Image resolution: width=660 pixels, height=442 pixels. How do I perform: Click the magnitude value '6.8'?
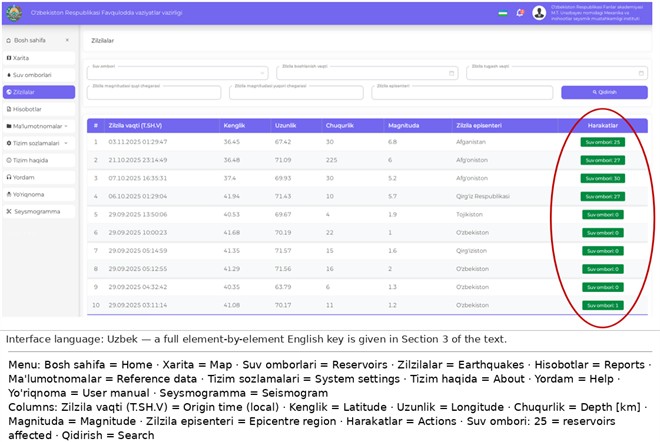click(x=392, y=142)
